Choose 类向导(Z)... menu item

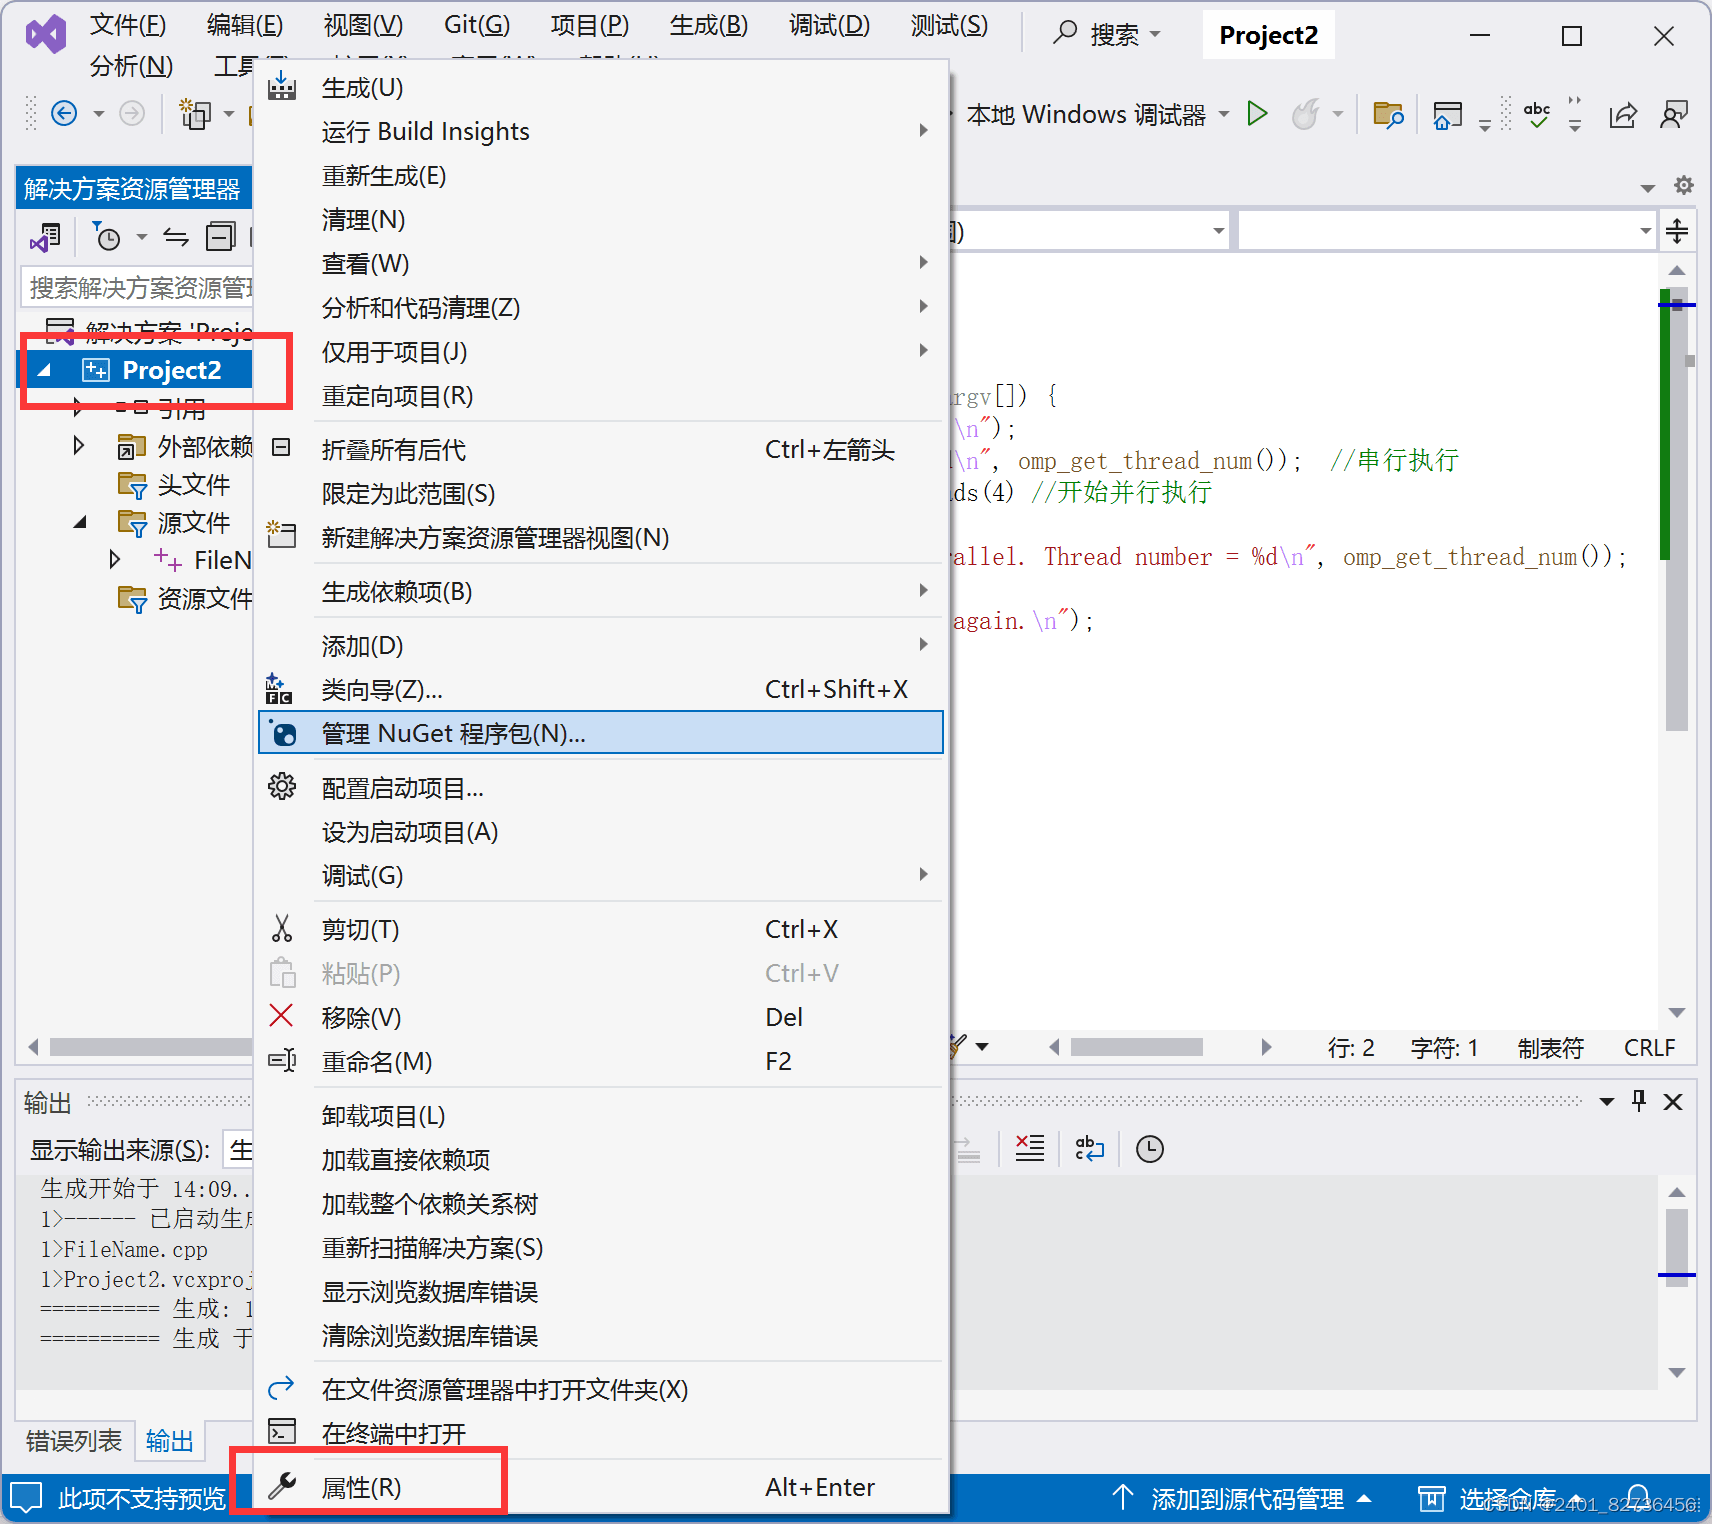[601, 689]
